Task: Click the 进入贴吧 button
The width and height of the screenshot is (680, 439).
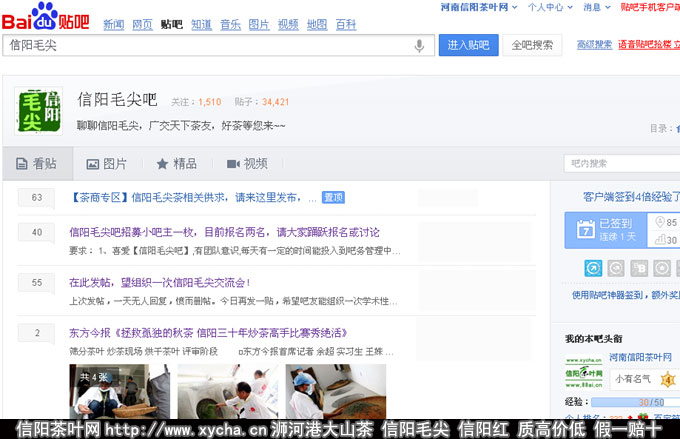Action: (468, 45)
